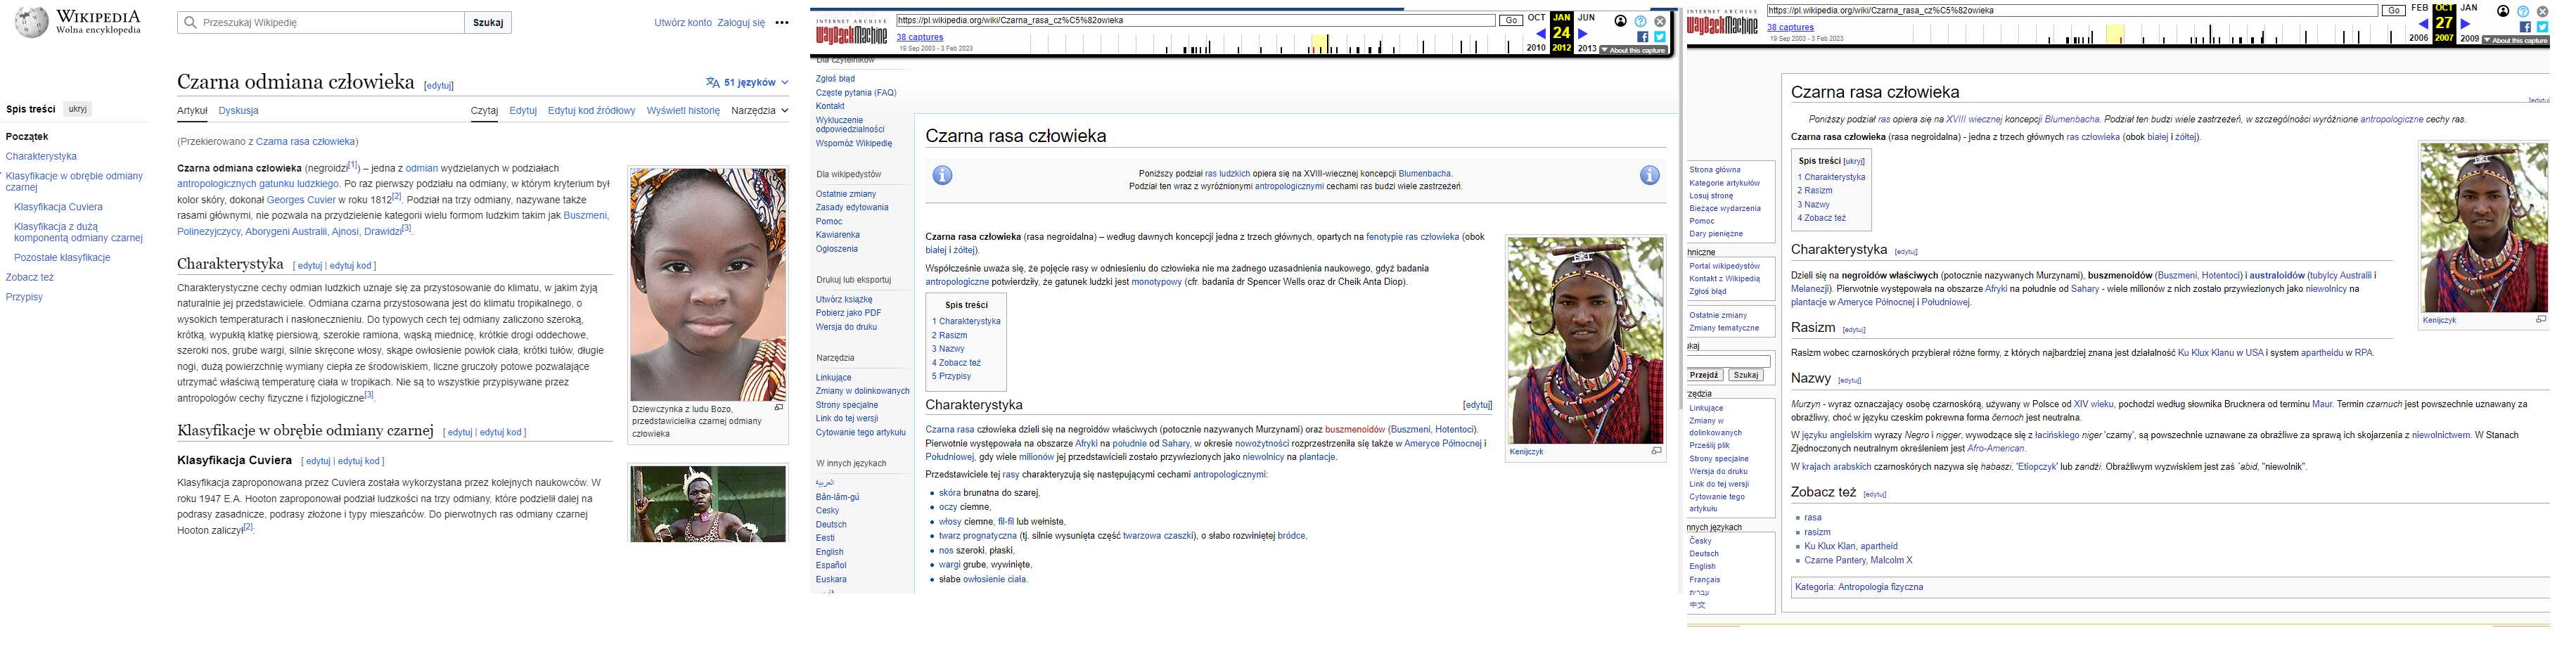Click left info icon in 2012 disclaimer box

tap(942, 175)
